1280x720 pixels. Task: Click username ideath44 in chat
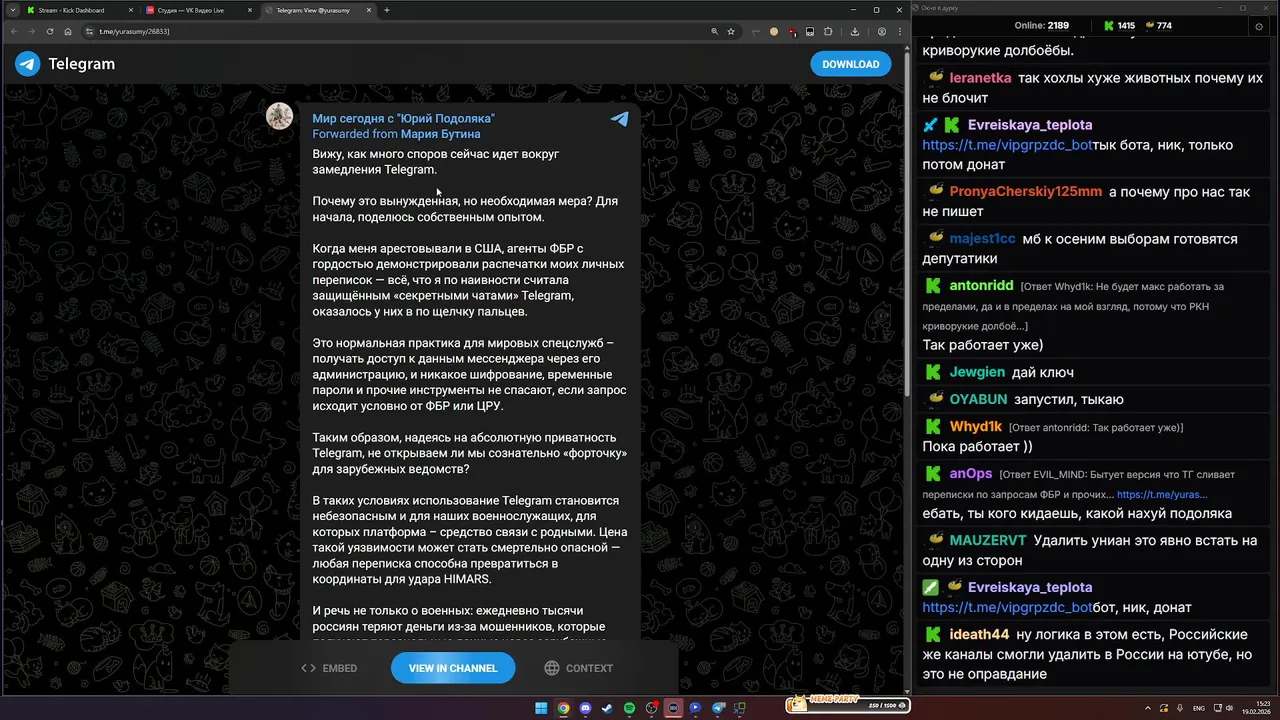click(x=979, y=635)
